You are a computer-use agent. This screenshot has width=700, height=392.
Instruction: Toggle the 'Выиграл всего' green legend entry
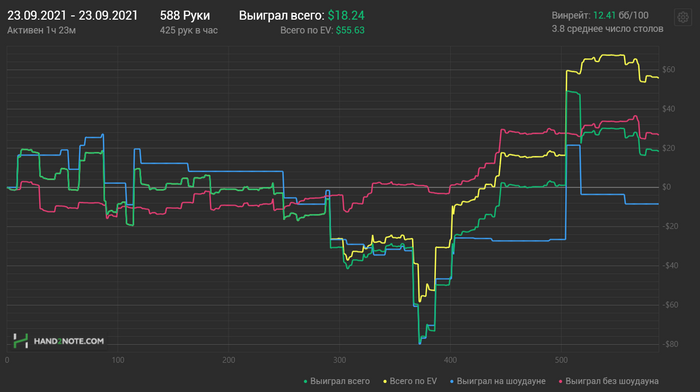337,381
